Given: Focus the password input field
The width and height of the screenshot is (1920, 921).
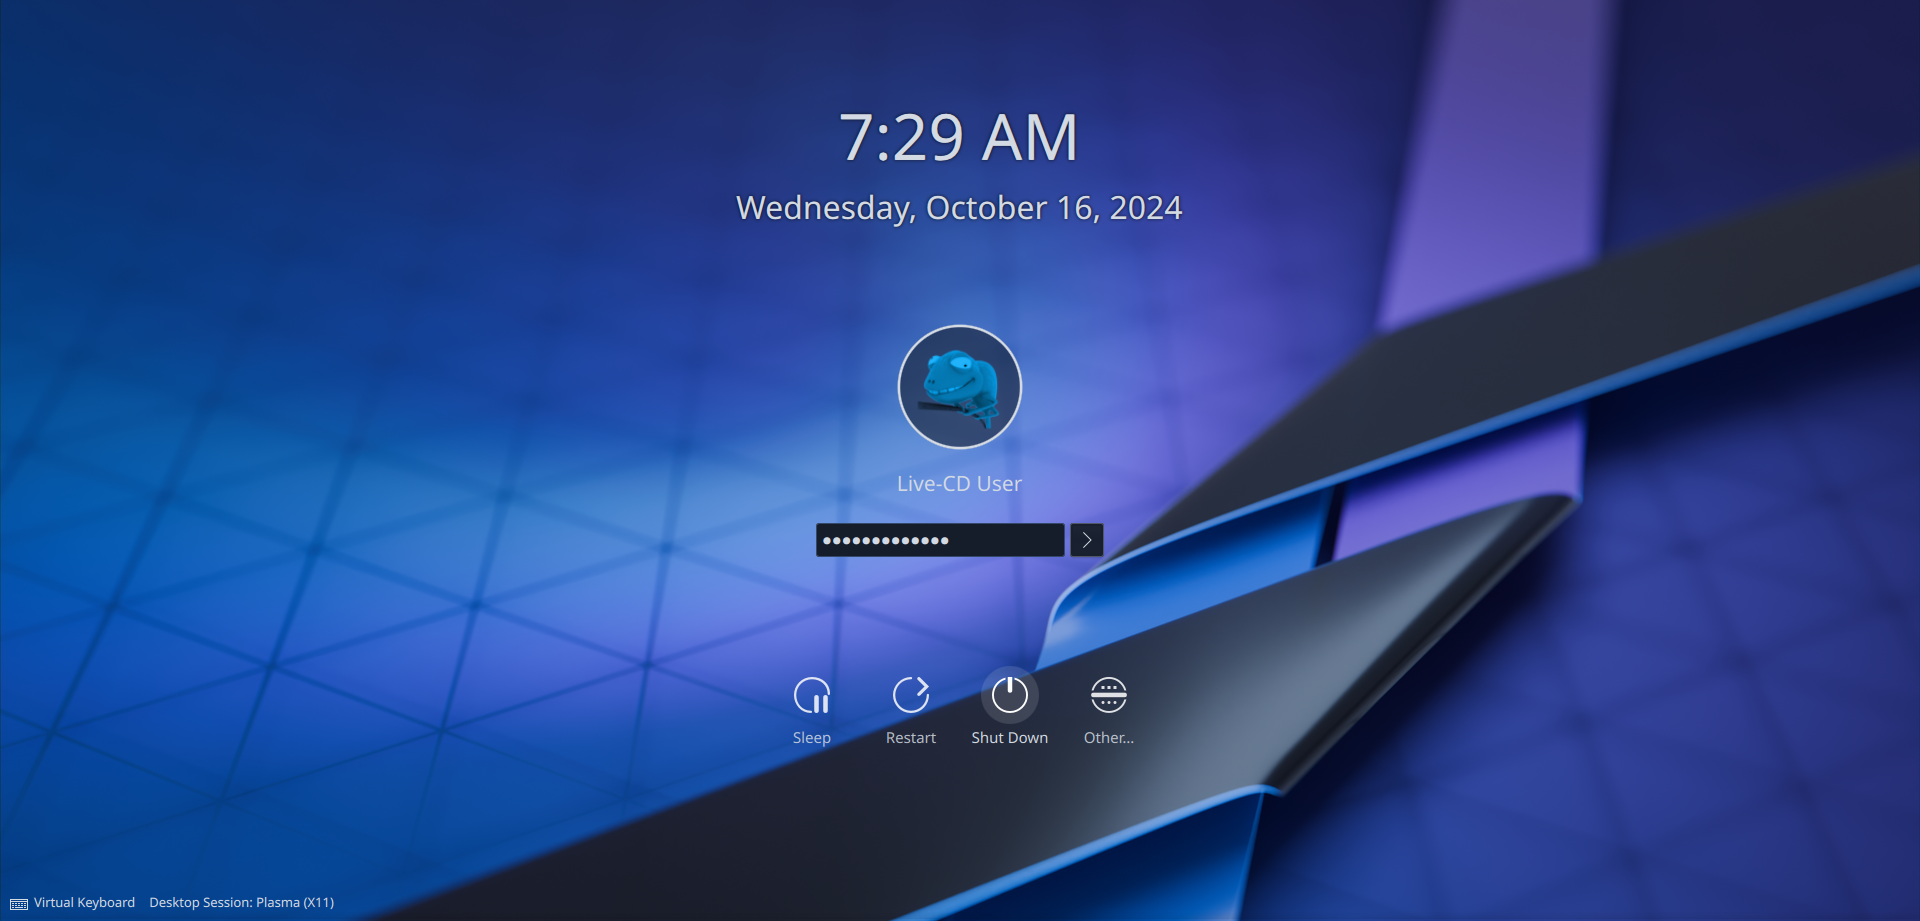Looking at the screenshot, I should tap(940, 540).
